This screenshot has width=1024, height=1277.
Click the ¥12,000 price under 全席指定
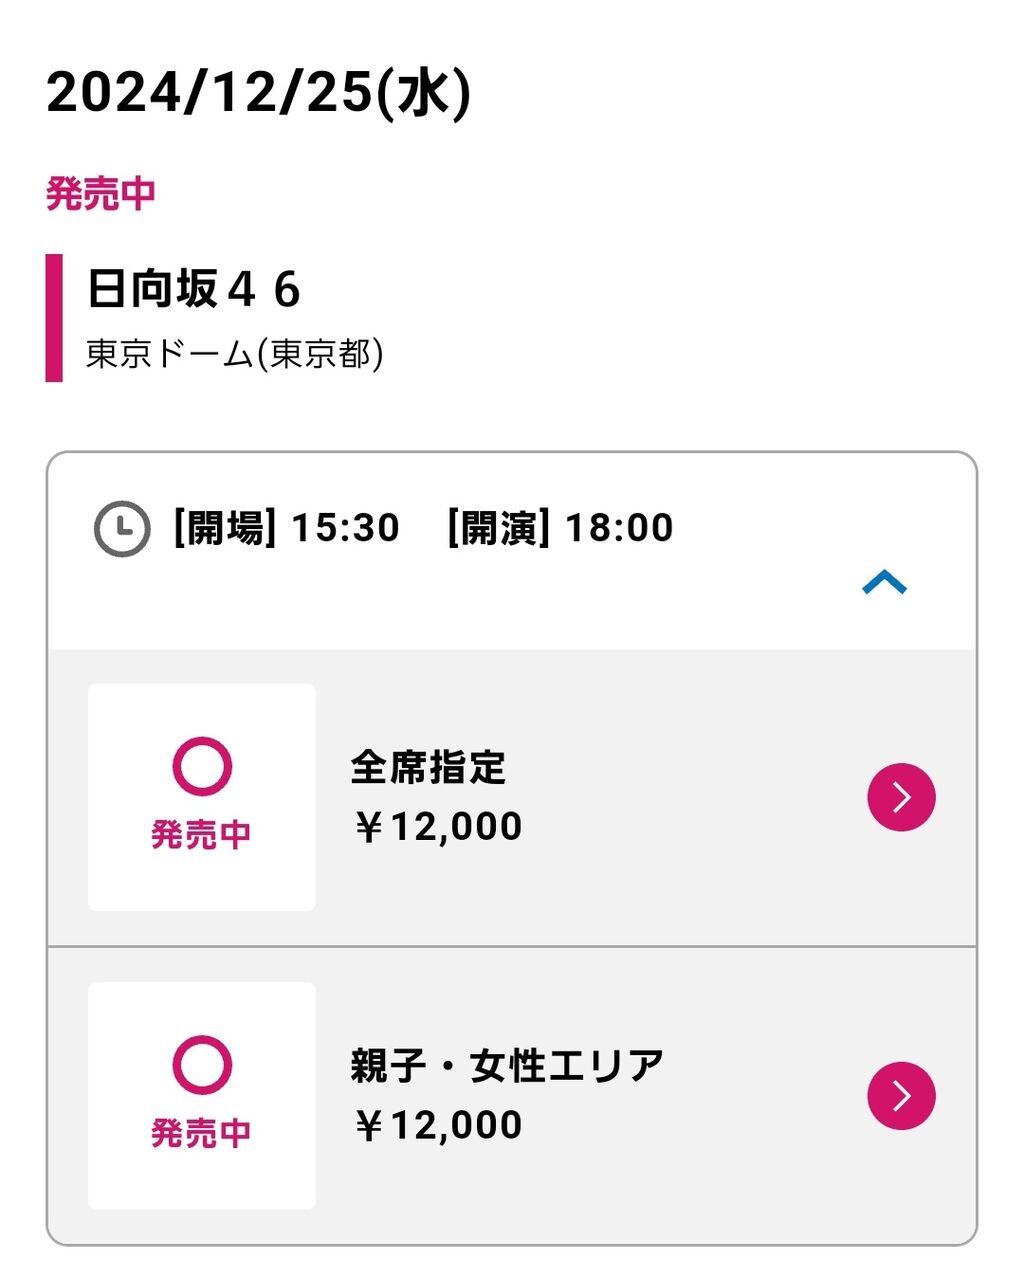coord(437,827)
